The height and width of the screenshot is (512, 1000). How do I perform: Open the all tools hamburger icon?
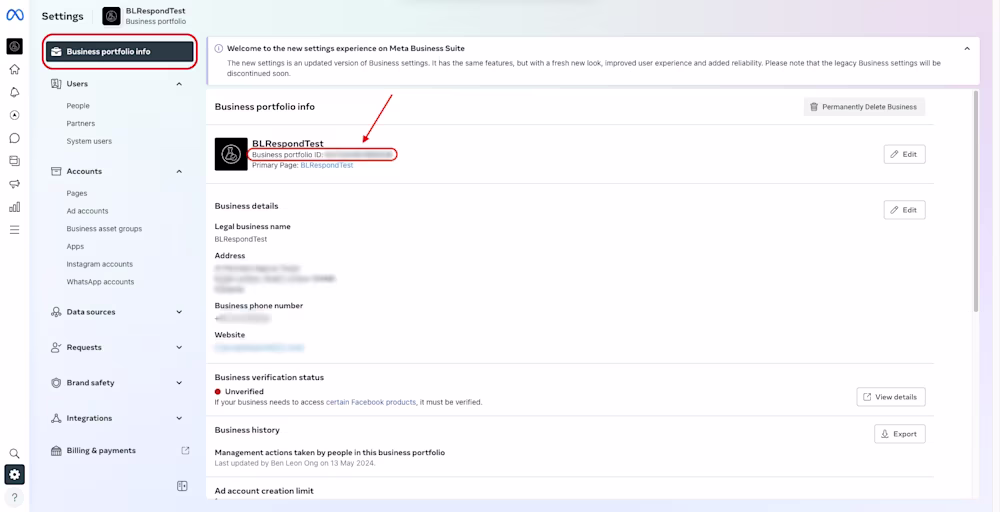[14, 230]
